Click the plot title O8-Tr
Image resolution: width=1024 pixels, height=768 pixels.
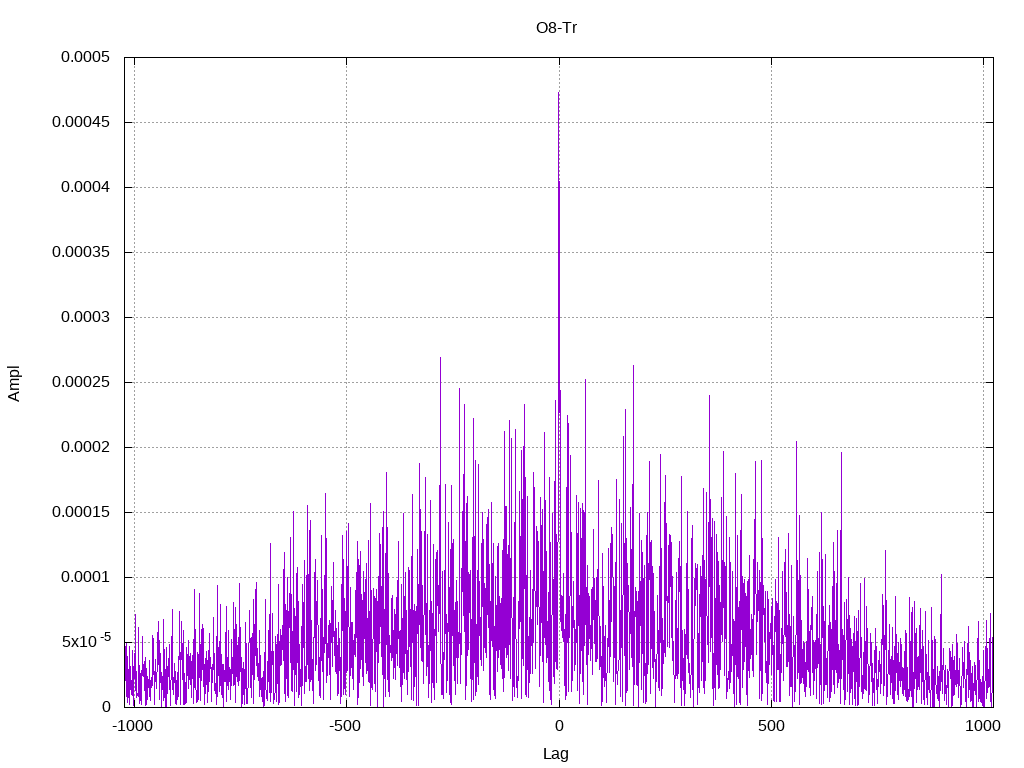[556, 28]
